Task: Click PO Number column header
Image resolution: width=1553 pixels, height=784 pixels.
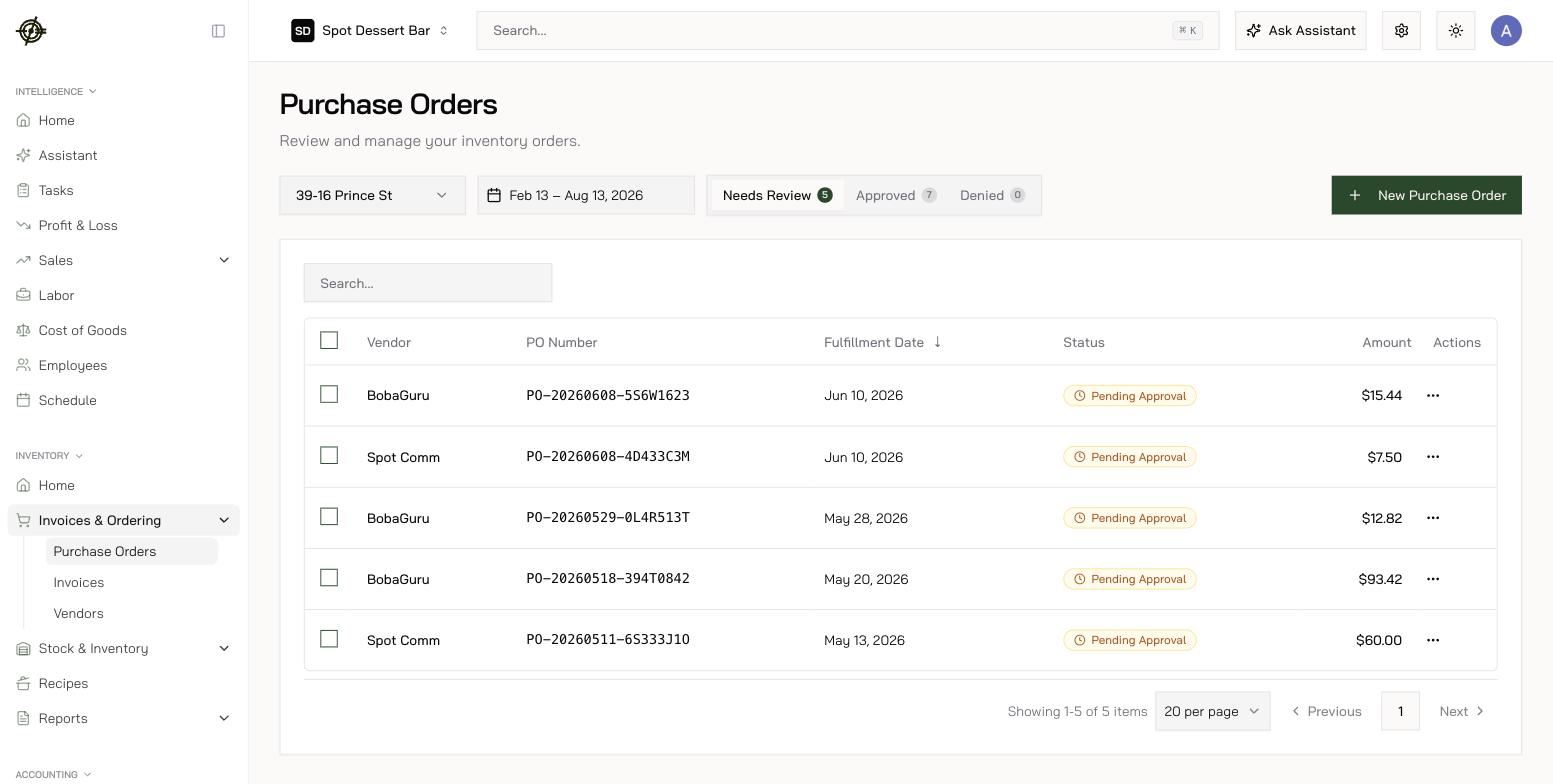Action: [x=561, y=342]
